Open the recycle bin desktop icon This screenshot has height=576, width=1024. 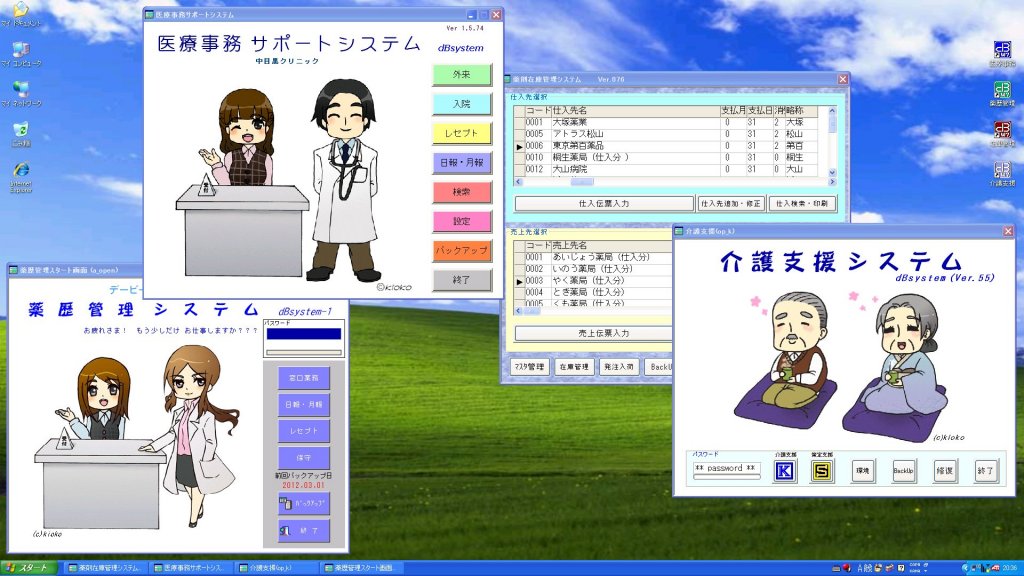pyautogui.click(x=20, y=130)
